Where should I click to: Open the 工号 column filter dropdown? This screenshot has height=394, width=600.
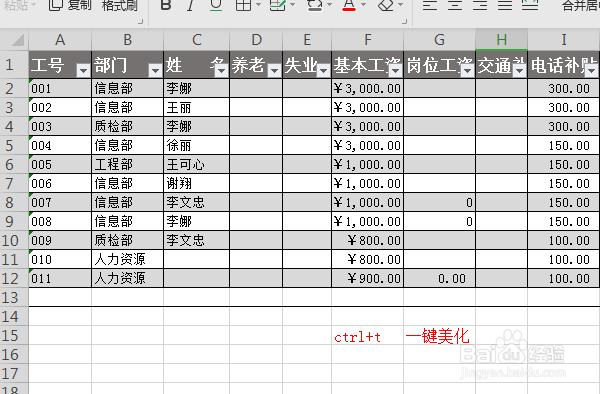pos(83,70)
